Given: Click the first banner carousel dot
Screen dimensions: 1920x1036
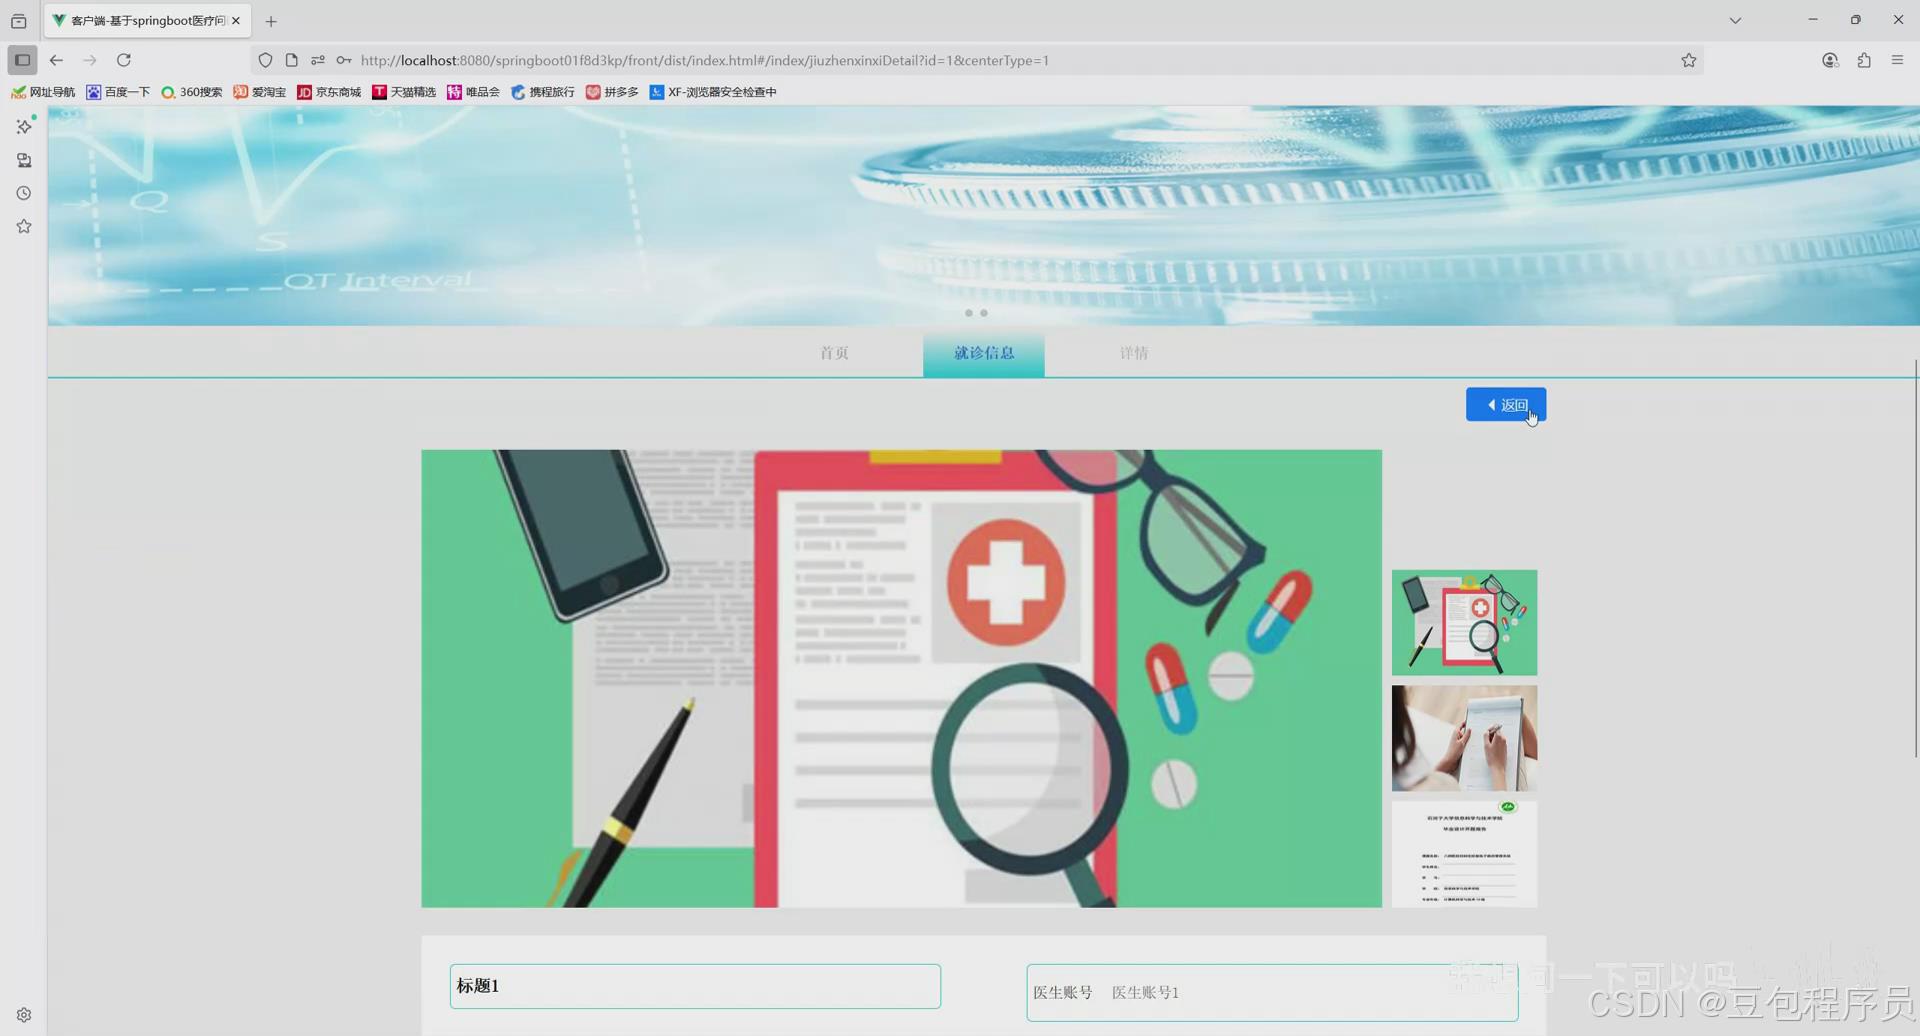Looking at the screenshot, I should pyautogui.click(x=969, y=313).
